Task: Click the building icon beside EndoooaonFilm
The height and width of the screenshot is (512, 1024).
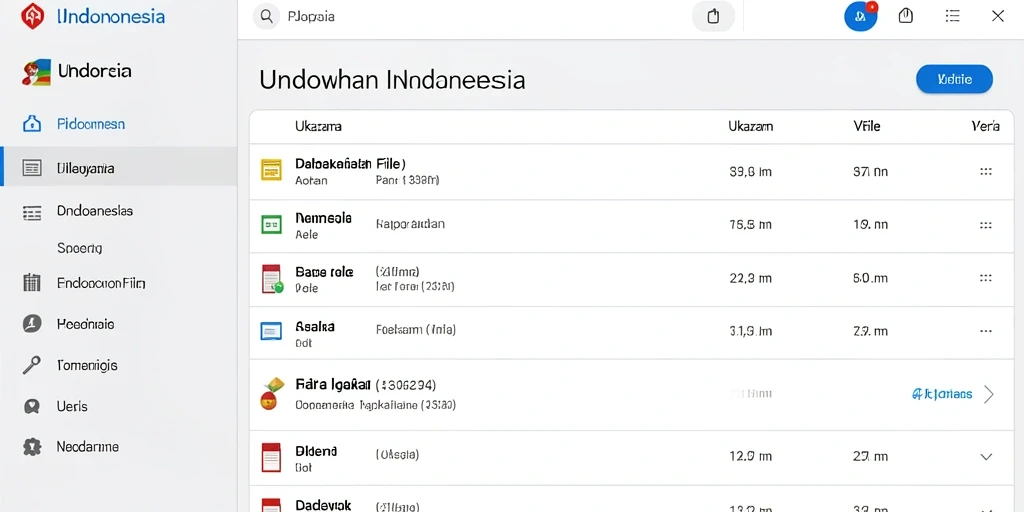Action: (x=32, y=282)
